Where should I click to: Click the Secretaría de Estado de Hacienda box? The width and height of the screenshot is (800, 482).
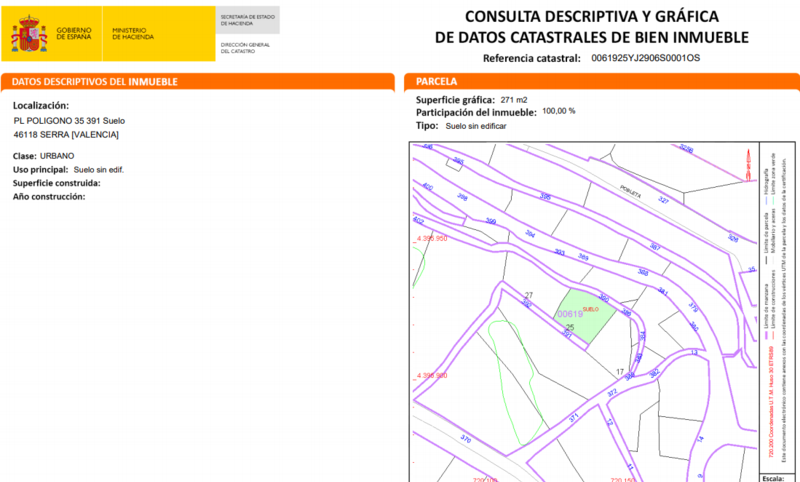(248, 19)
